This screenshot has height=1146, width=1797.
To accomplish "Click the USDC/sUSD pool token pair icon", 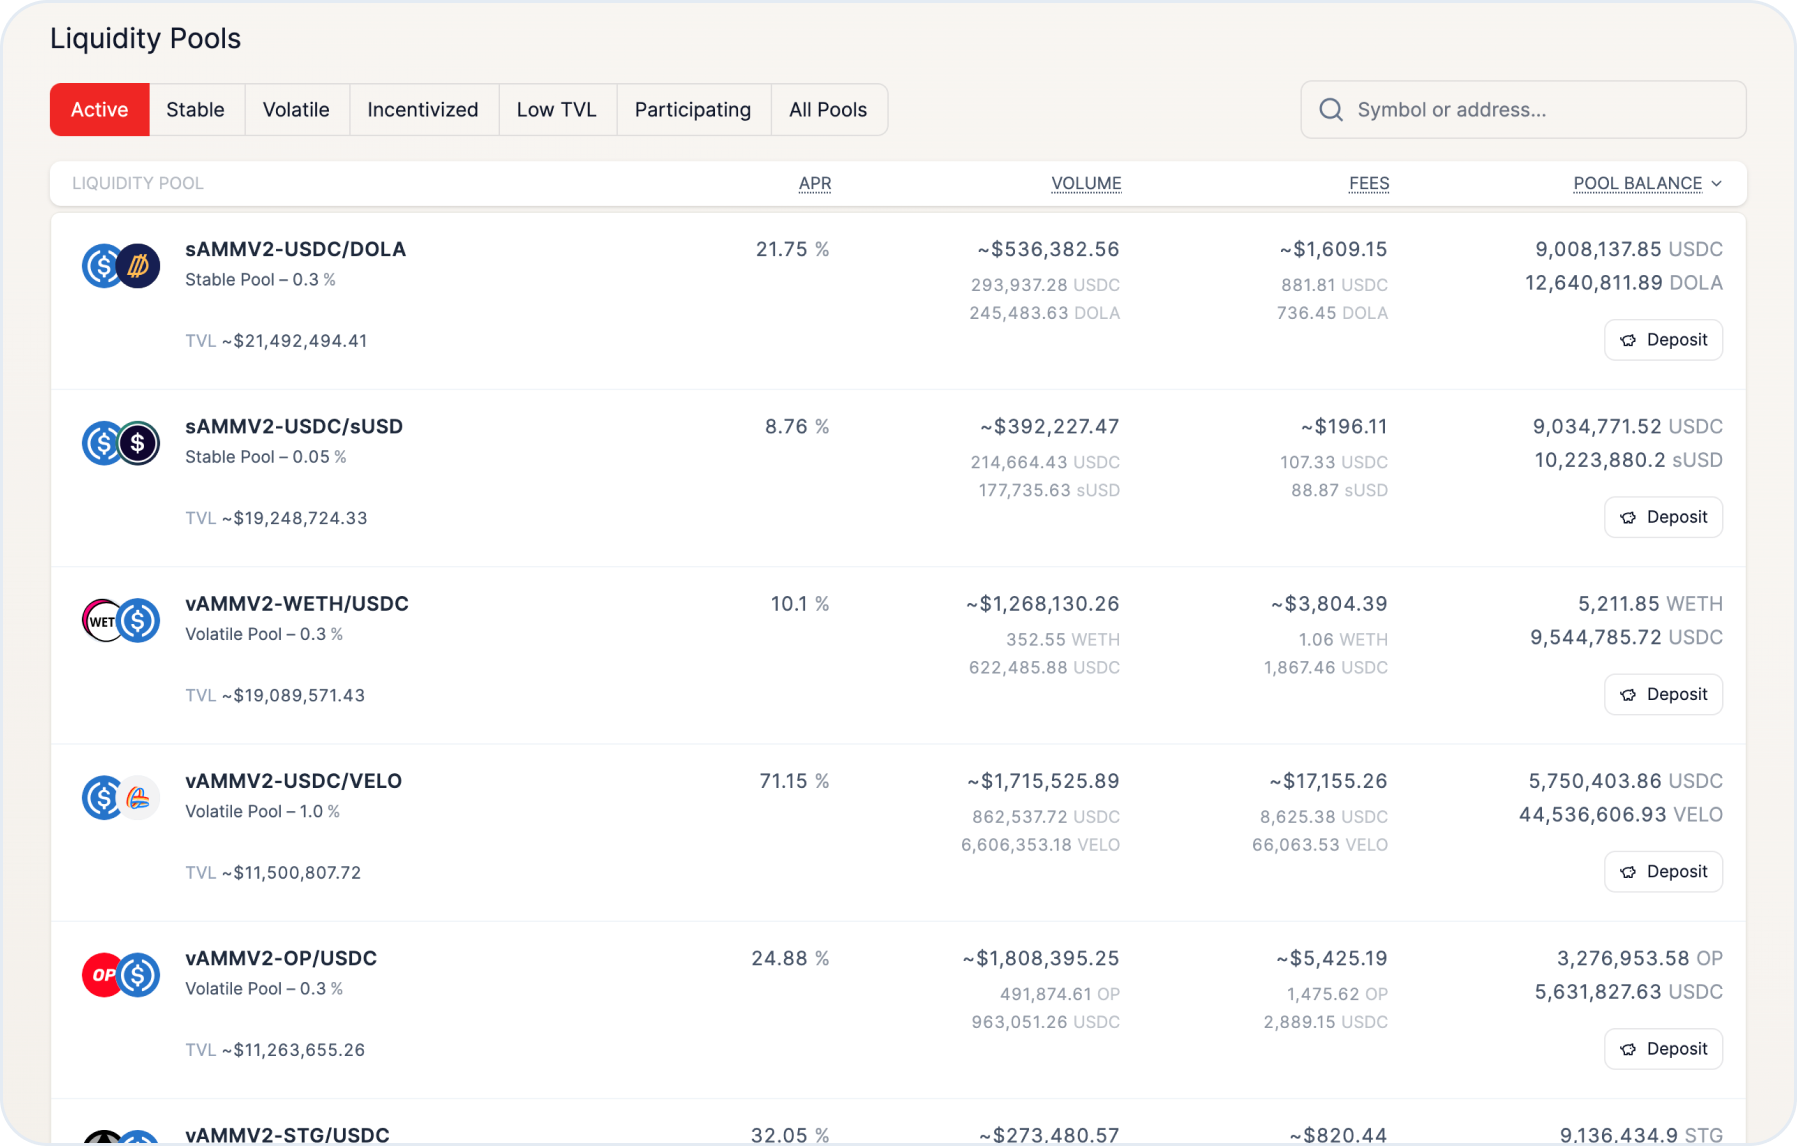I will point(121,443).
